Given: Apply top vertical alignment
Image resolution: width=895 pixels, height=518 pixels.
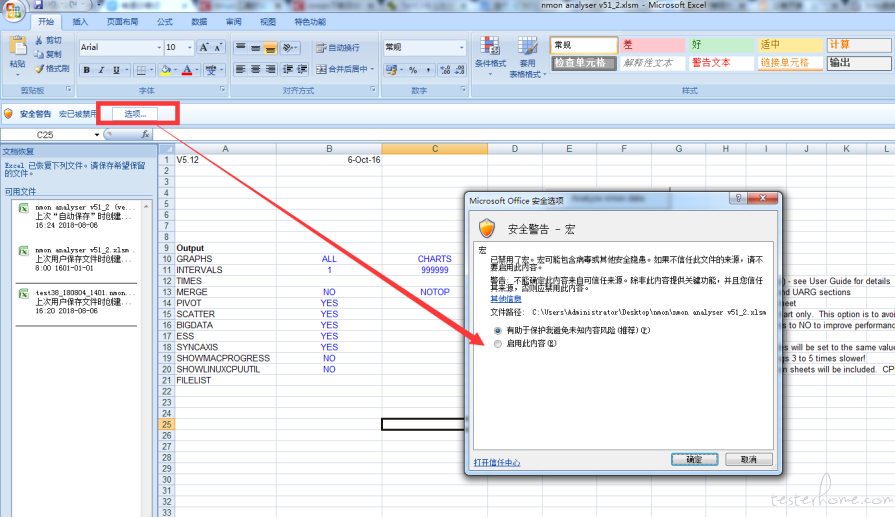Looking at the screenshot, I should [x=241, y=47].
